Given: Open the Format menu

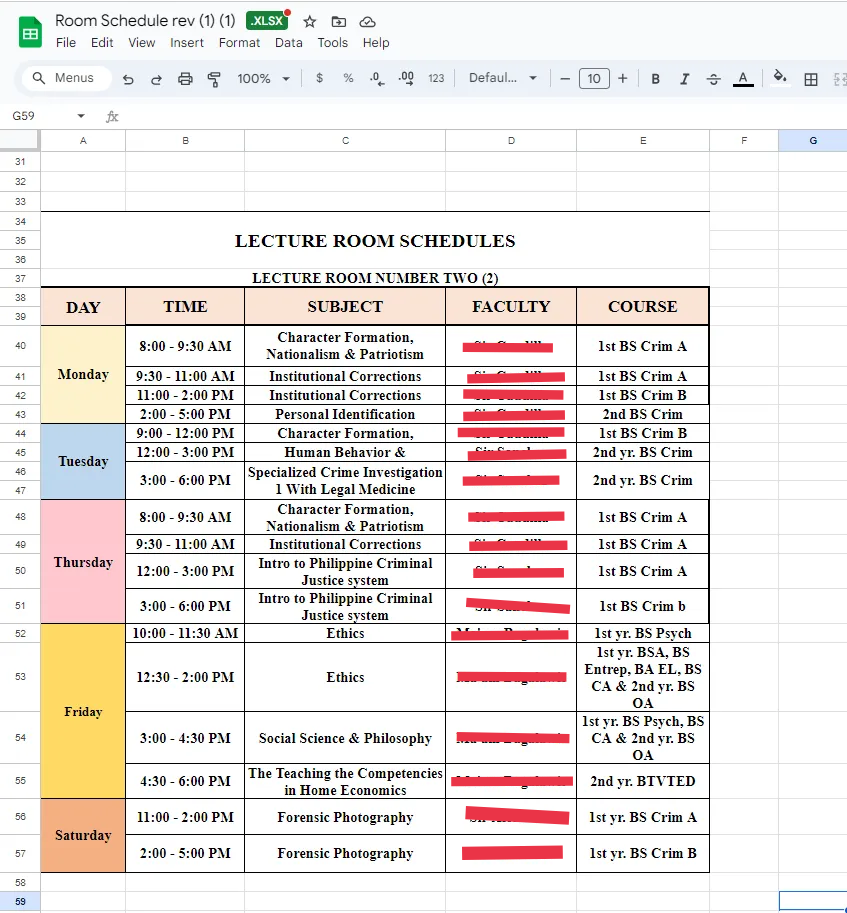Looking at the screenshot, I should coord(239,43).
